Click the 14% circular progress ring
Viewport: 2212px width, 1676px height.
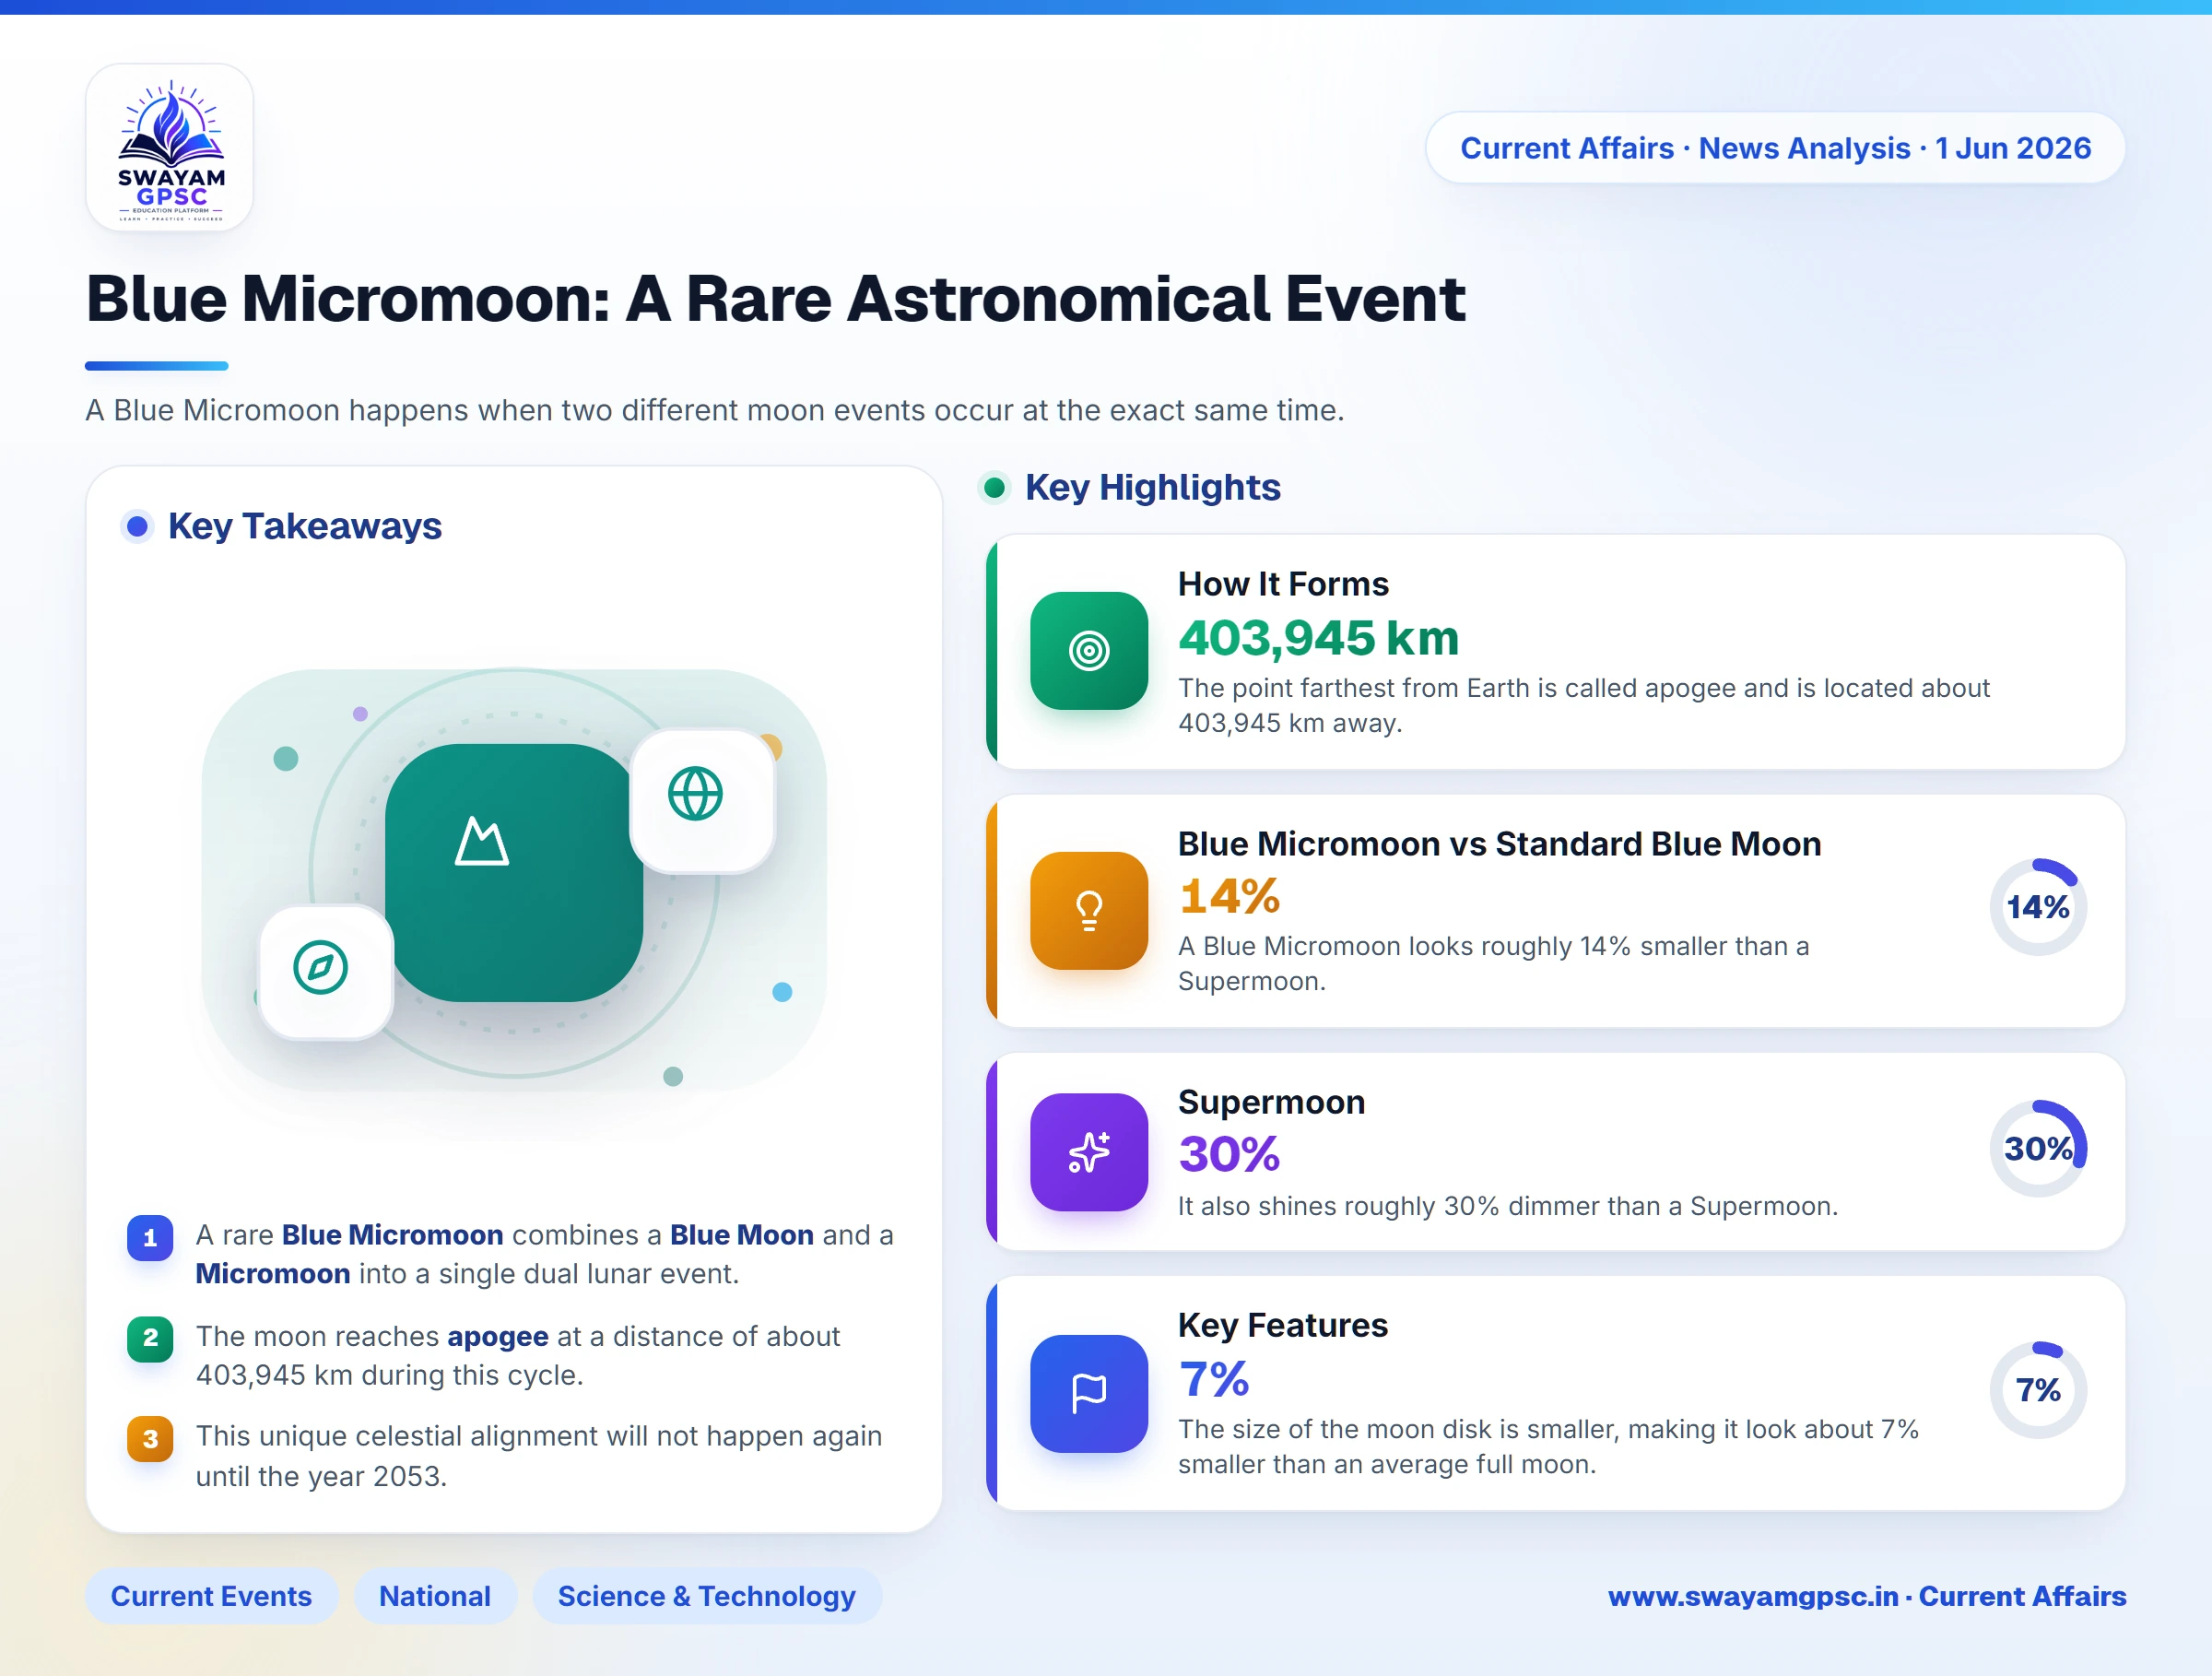[2038, 907]
